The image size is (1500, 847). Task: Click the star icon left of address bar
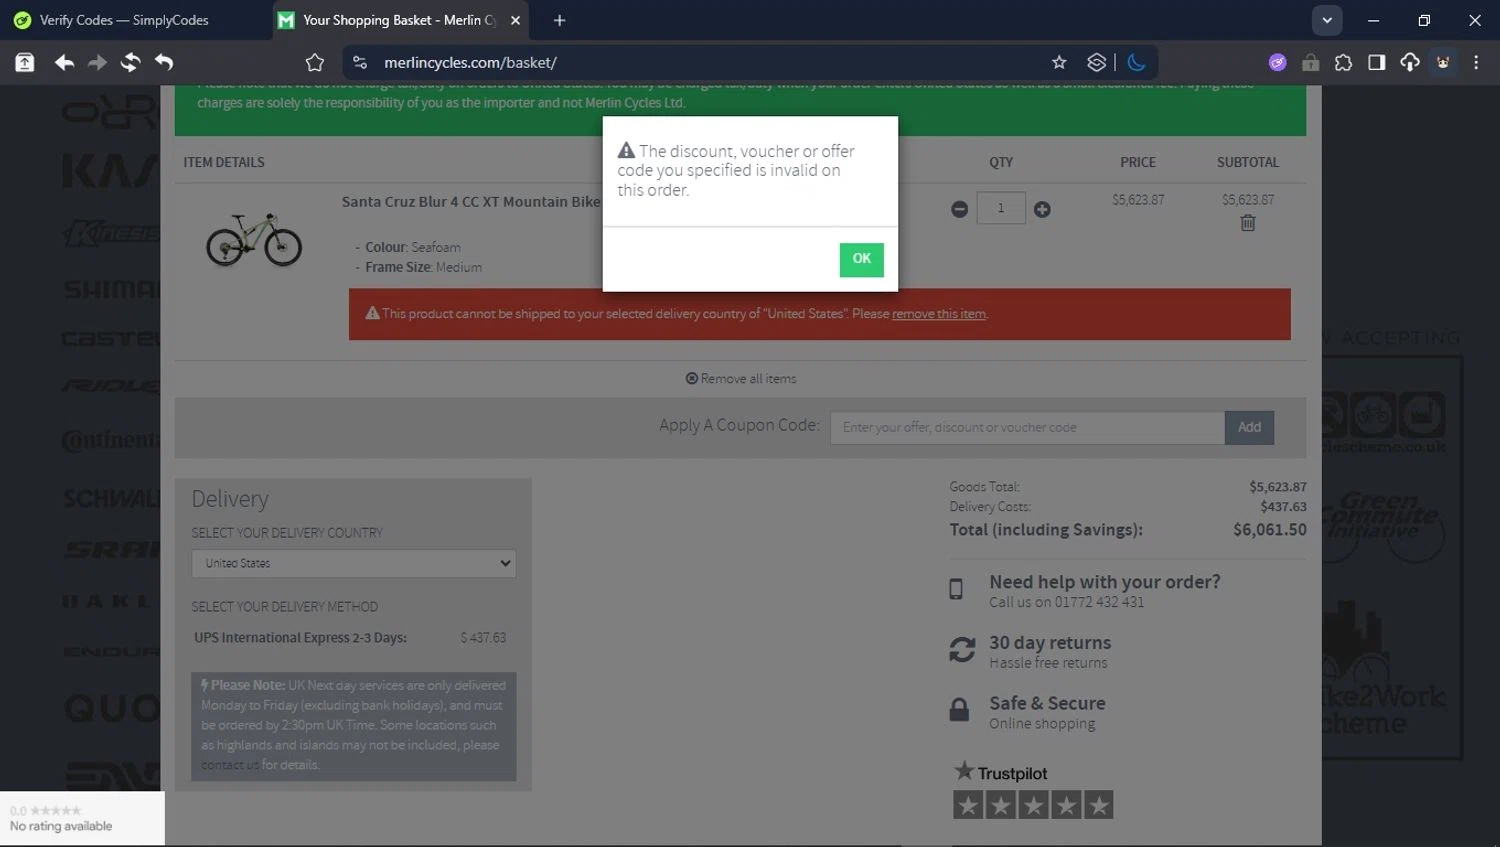click(x=315, y=63)
